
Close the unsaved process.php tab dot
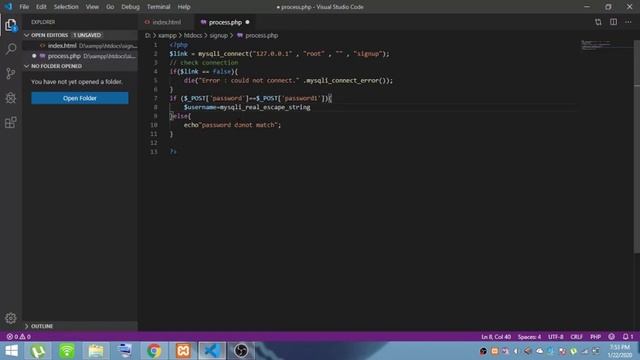pos(247,22)
